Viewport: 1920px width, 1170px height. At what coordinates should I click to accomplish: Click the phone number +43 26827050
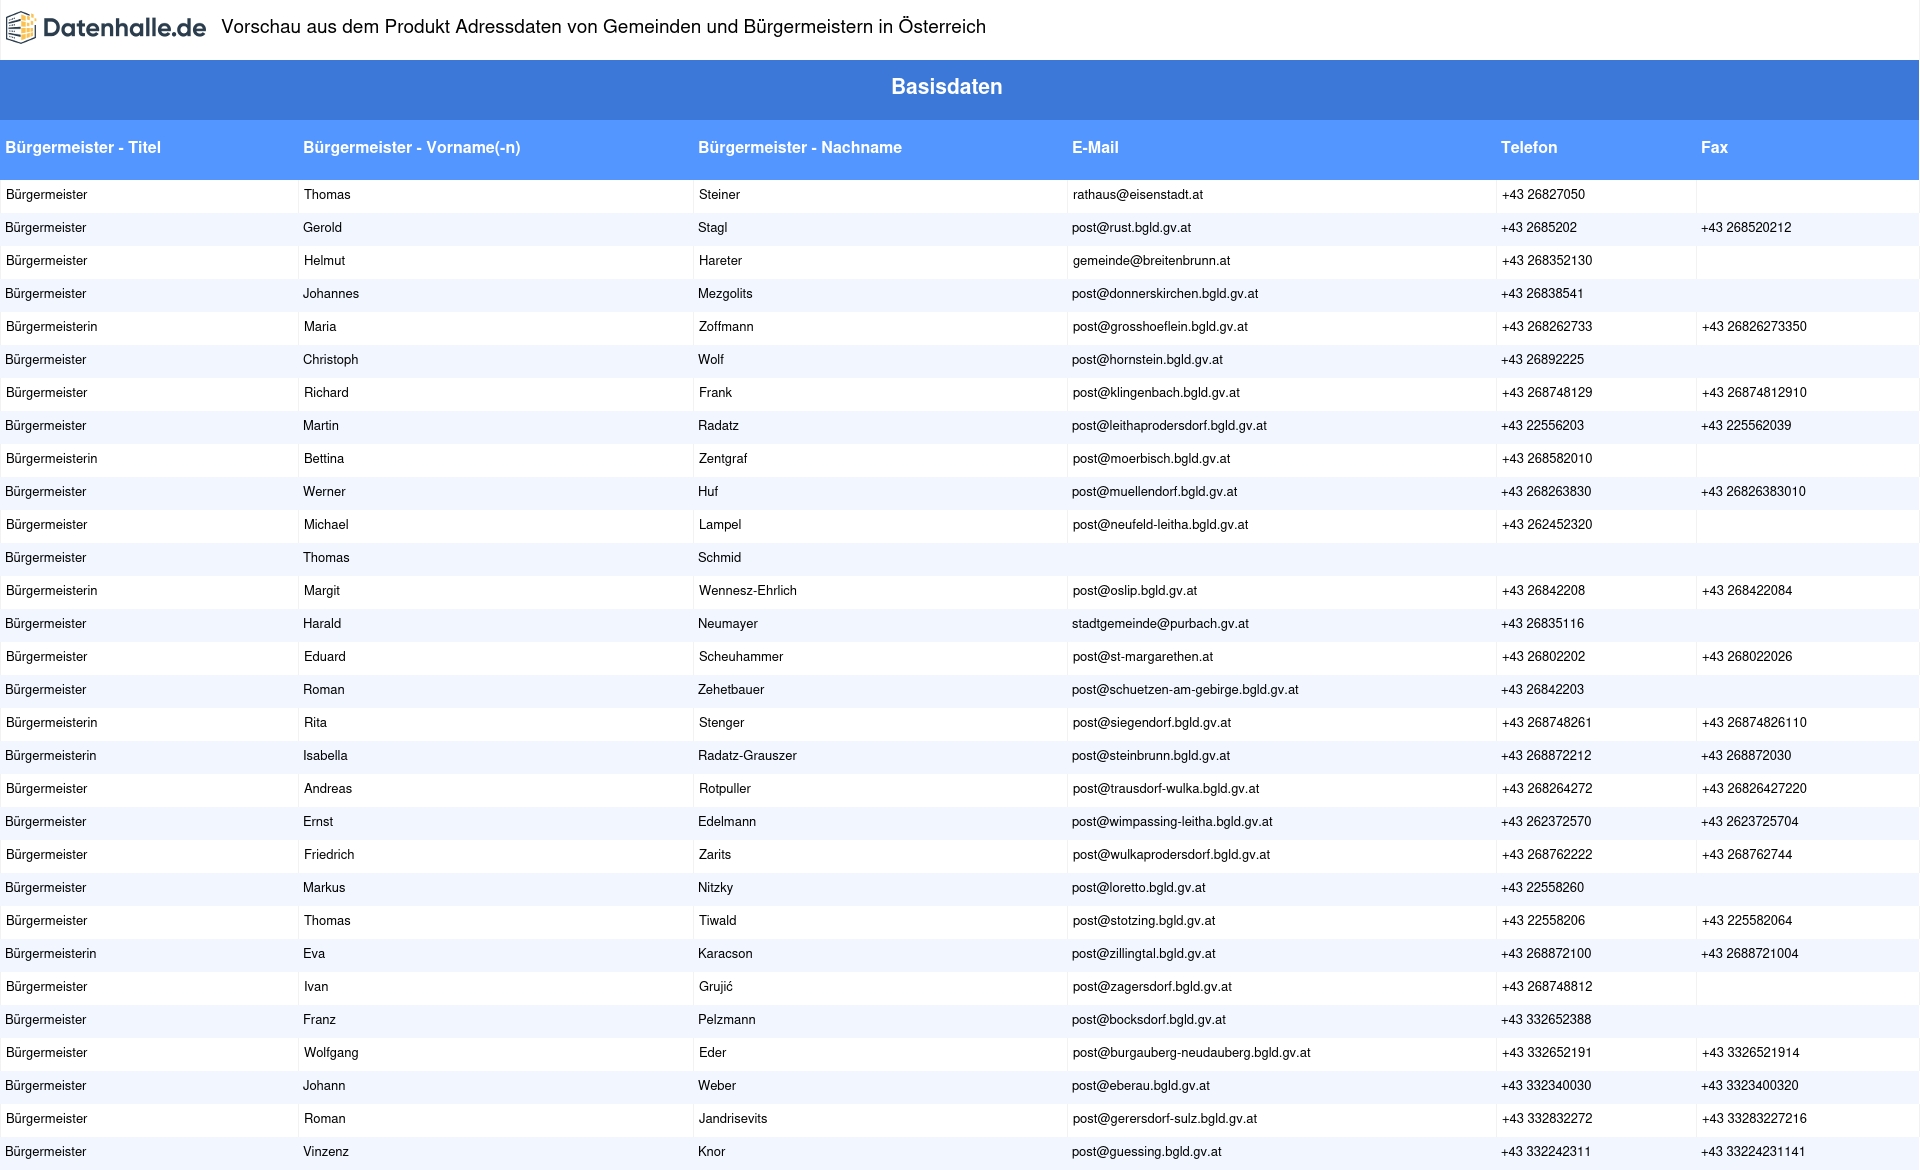tap(1542, 195)
